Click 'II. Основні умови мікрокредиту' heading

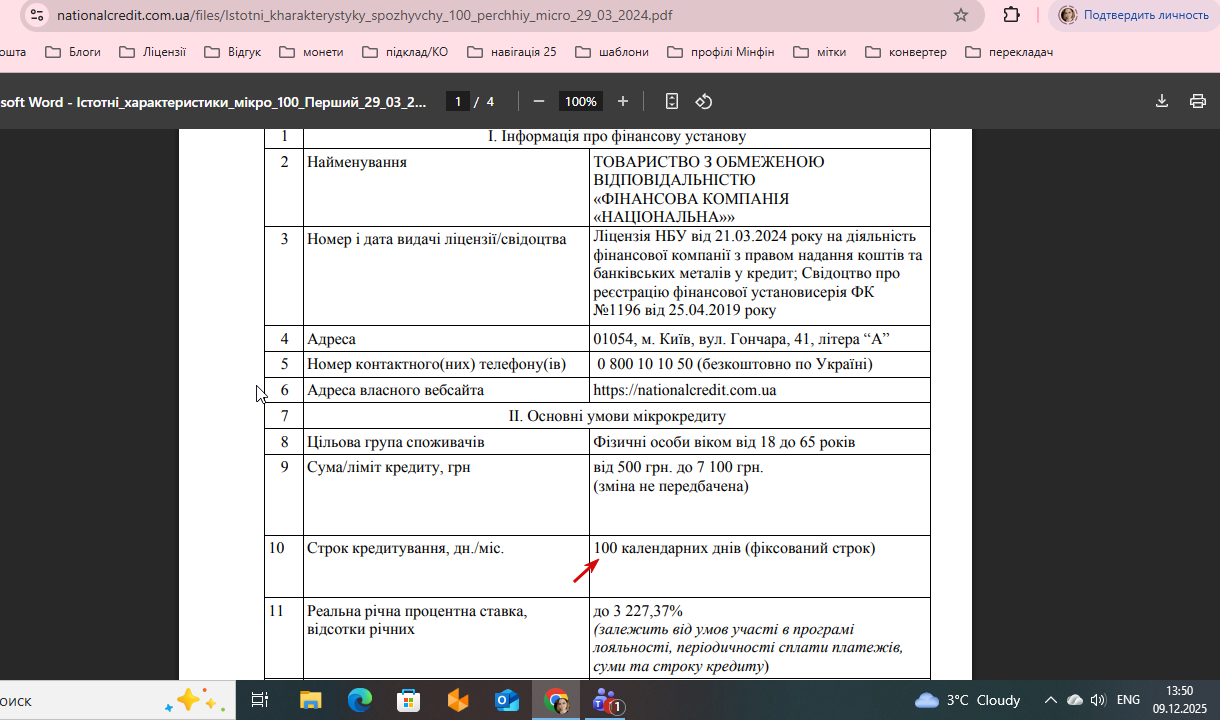tap(617, 416)
